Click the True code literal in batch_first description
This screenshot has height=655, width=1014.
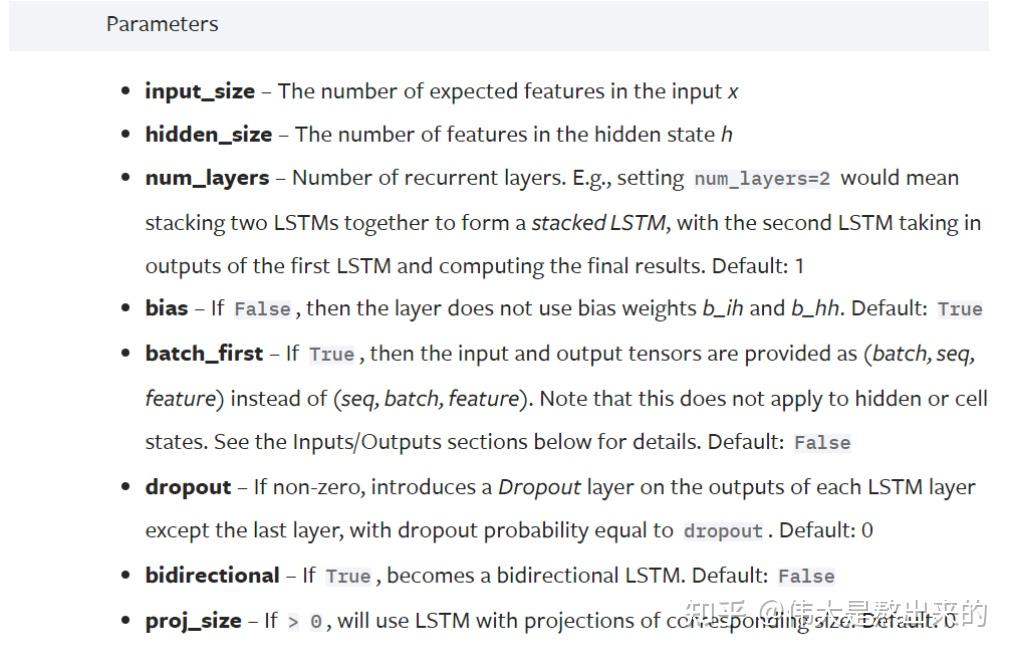click(x=331, y=354)
